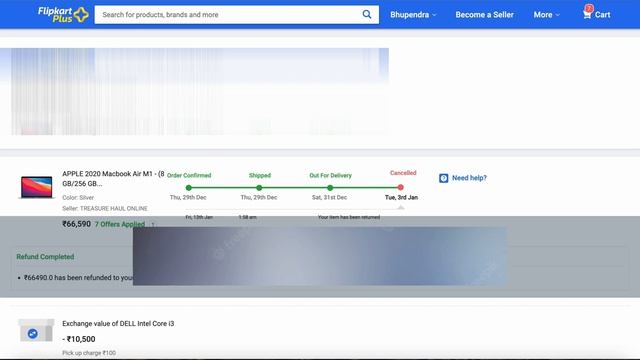The image size is (640, 360).
Task: Click the - ₹10,500 exchange amount
Action: [79, 339]
